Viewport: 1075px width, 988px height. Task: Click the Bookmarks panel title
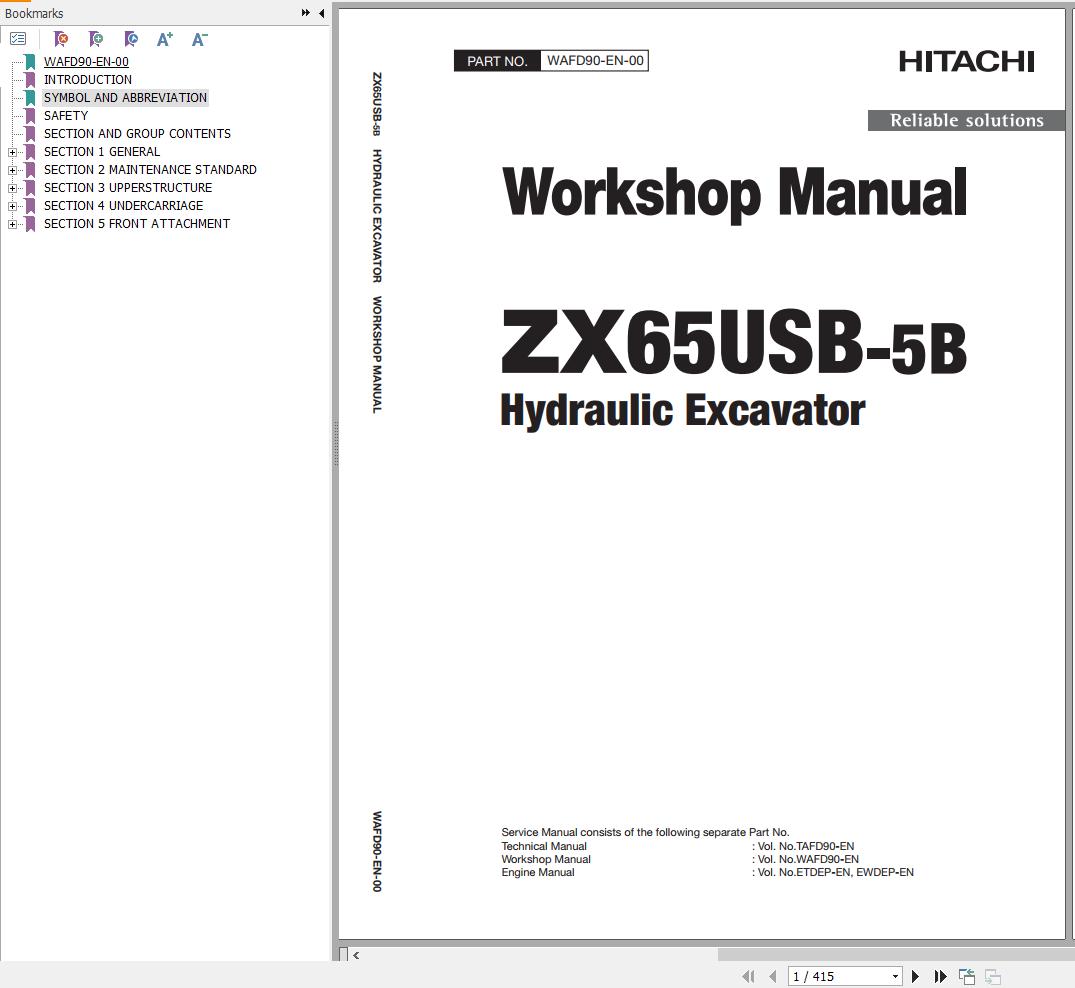(34, 13)
